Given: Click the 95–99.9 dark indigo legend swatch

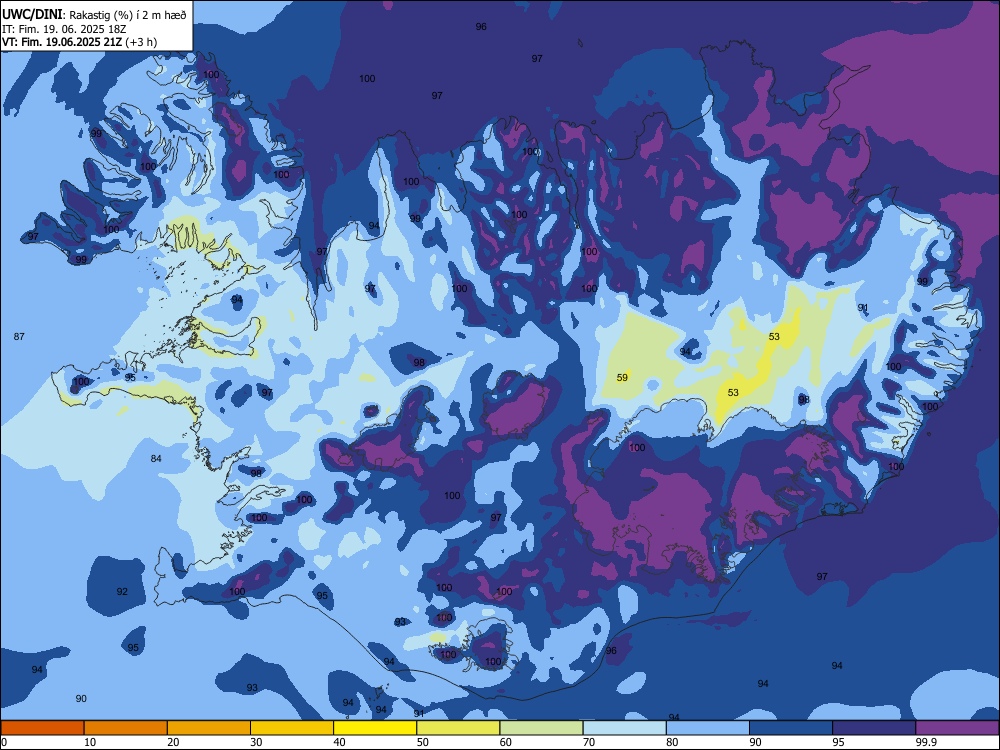Looking at the screenshot, I should 874,728.
